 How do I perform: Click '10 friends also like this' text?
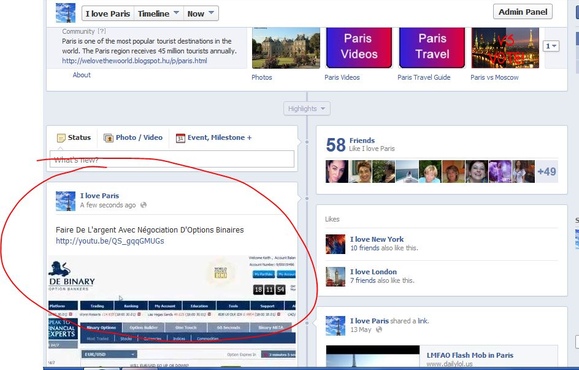tap(384, 248)
